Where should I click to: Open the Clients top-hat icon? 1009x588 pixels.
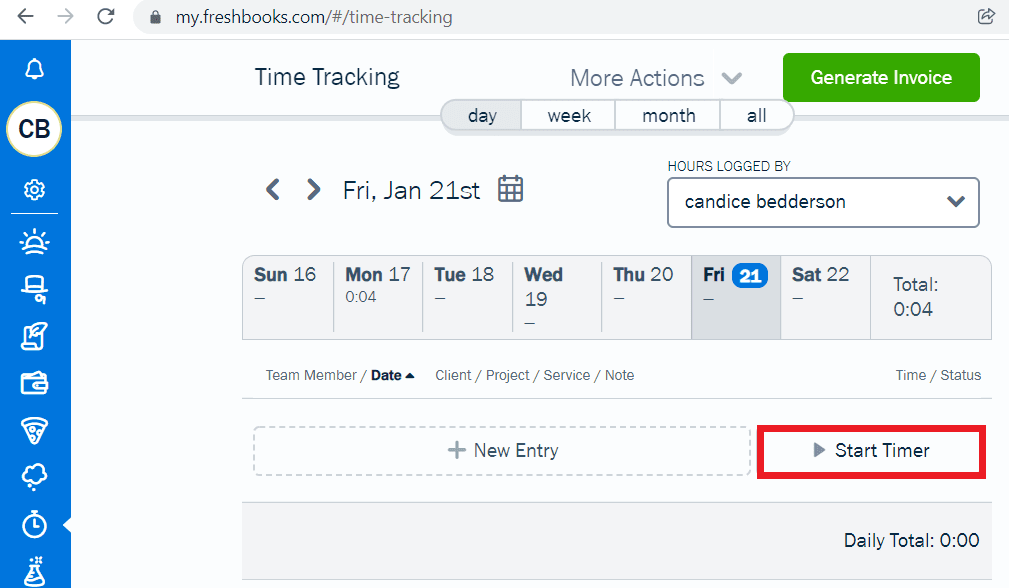pos(35,289)
